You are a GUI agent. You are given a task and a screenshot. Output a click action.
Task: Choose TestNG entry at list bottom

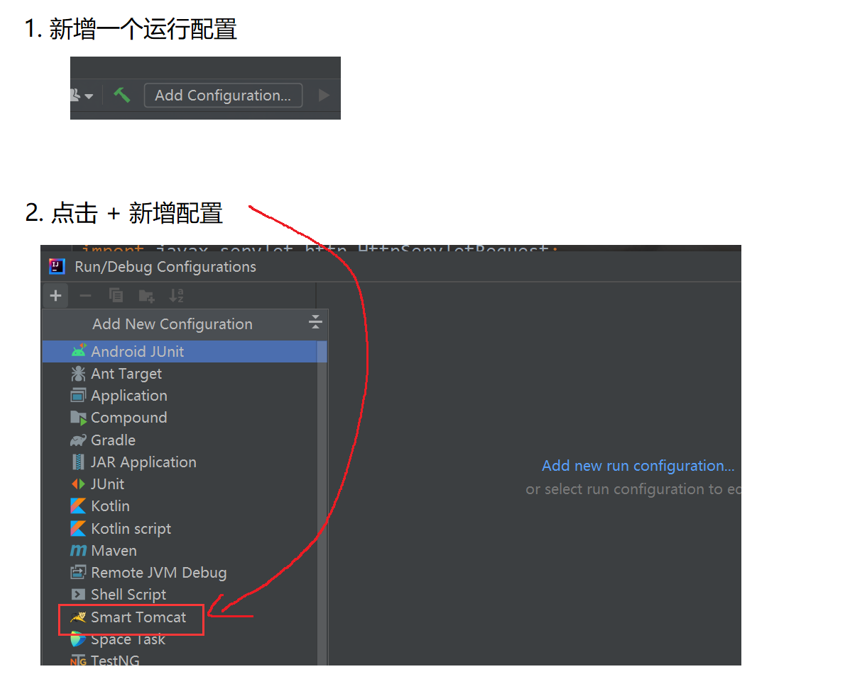[180, 659]
